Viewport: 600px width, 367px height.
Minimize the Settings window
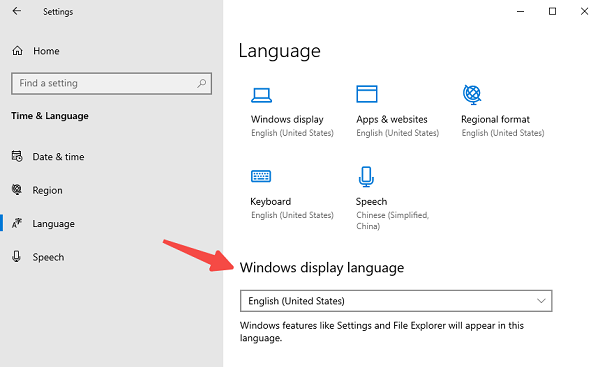(520, 11)
